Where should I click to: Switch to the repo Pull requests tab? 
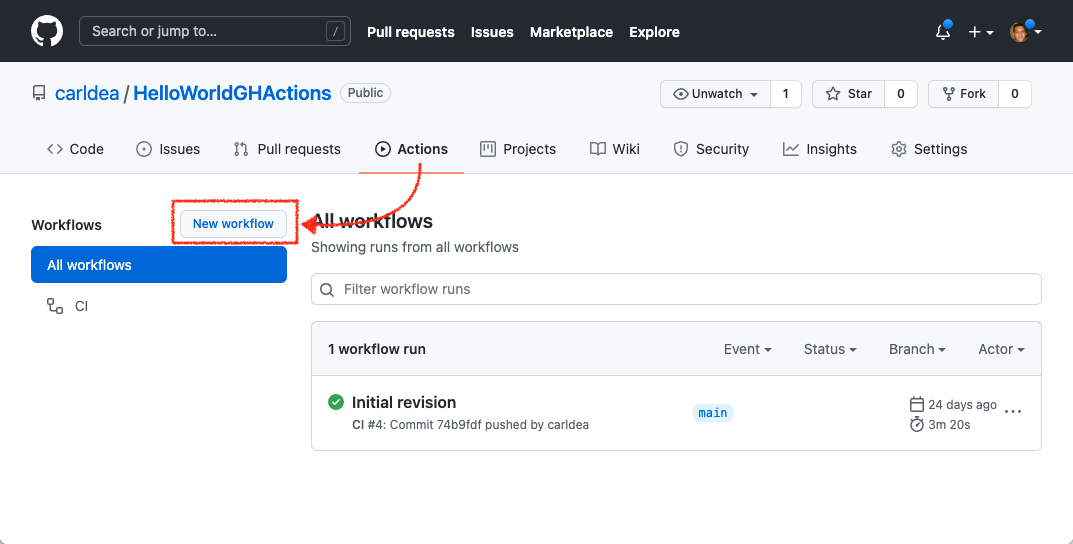click(287, 149)
